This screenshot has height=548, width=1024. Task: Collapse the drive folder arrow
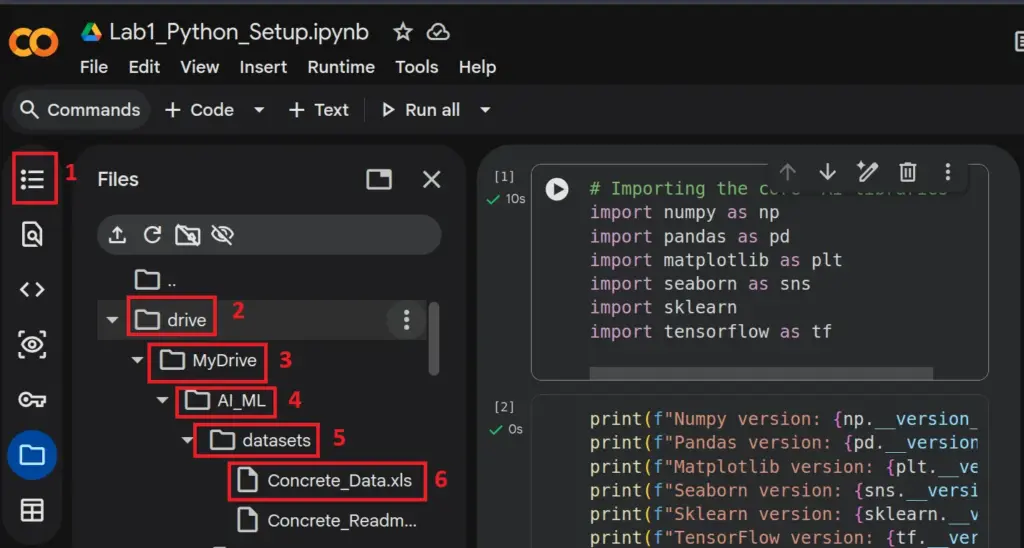(112, 320)
